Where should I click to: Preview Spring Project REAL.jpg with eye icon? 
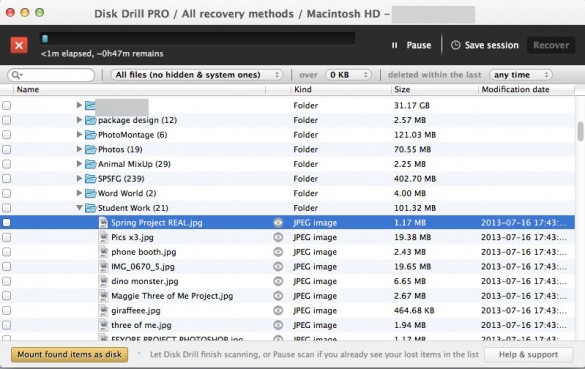278,223
